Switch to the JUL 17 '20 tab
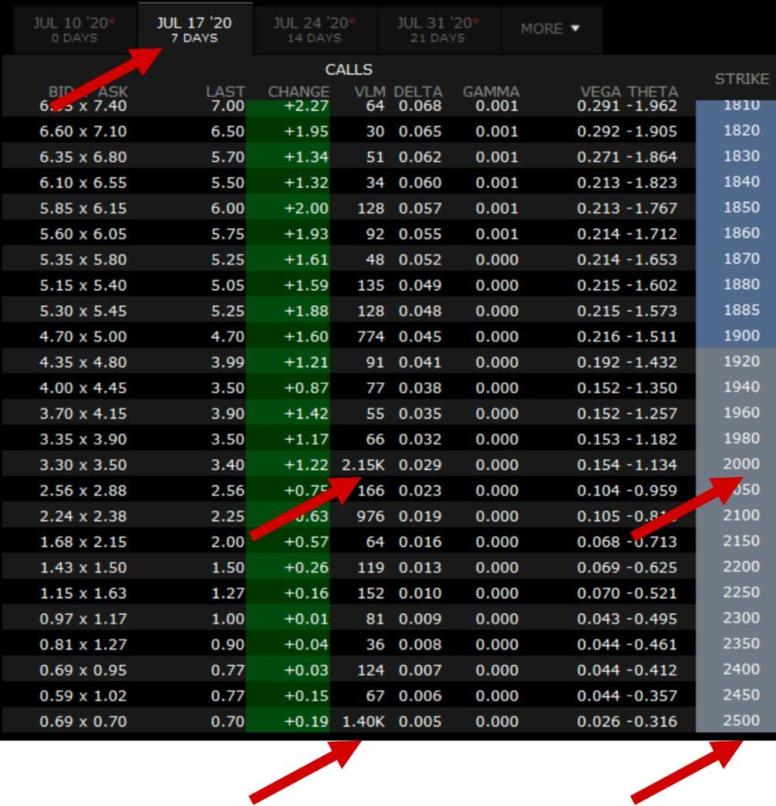Viewport: 776px width, 806px height. click(x=194, y=29)
